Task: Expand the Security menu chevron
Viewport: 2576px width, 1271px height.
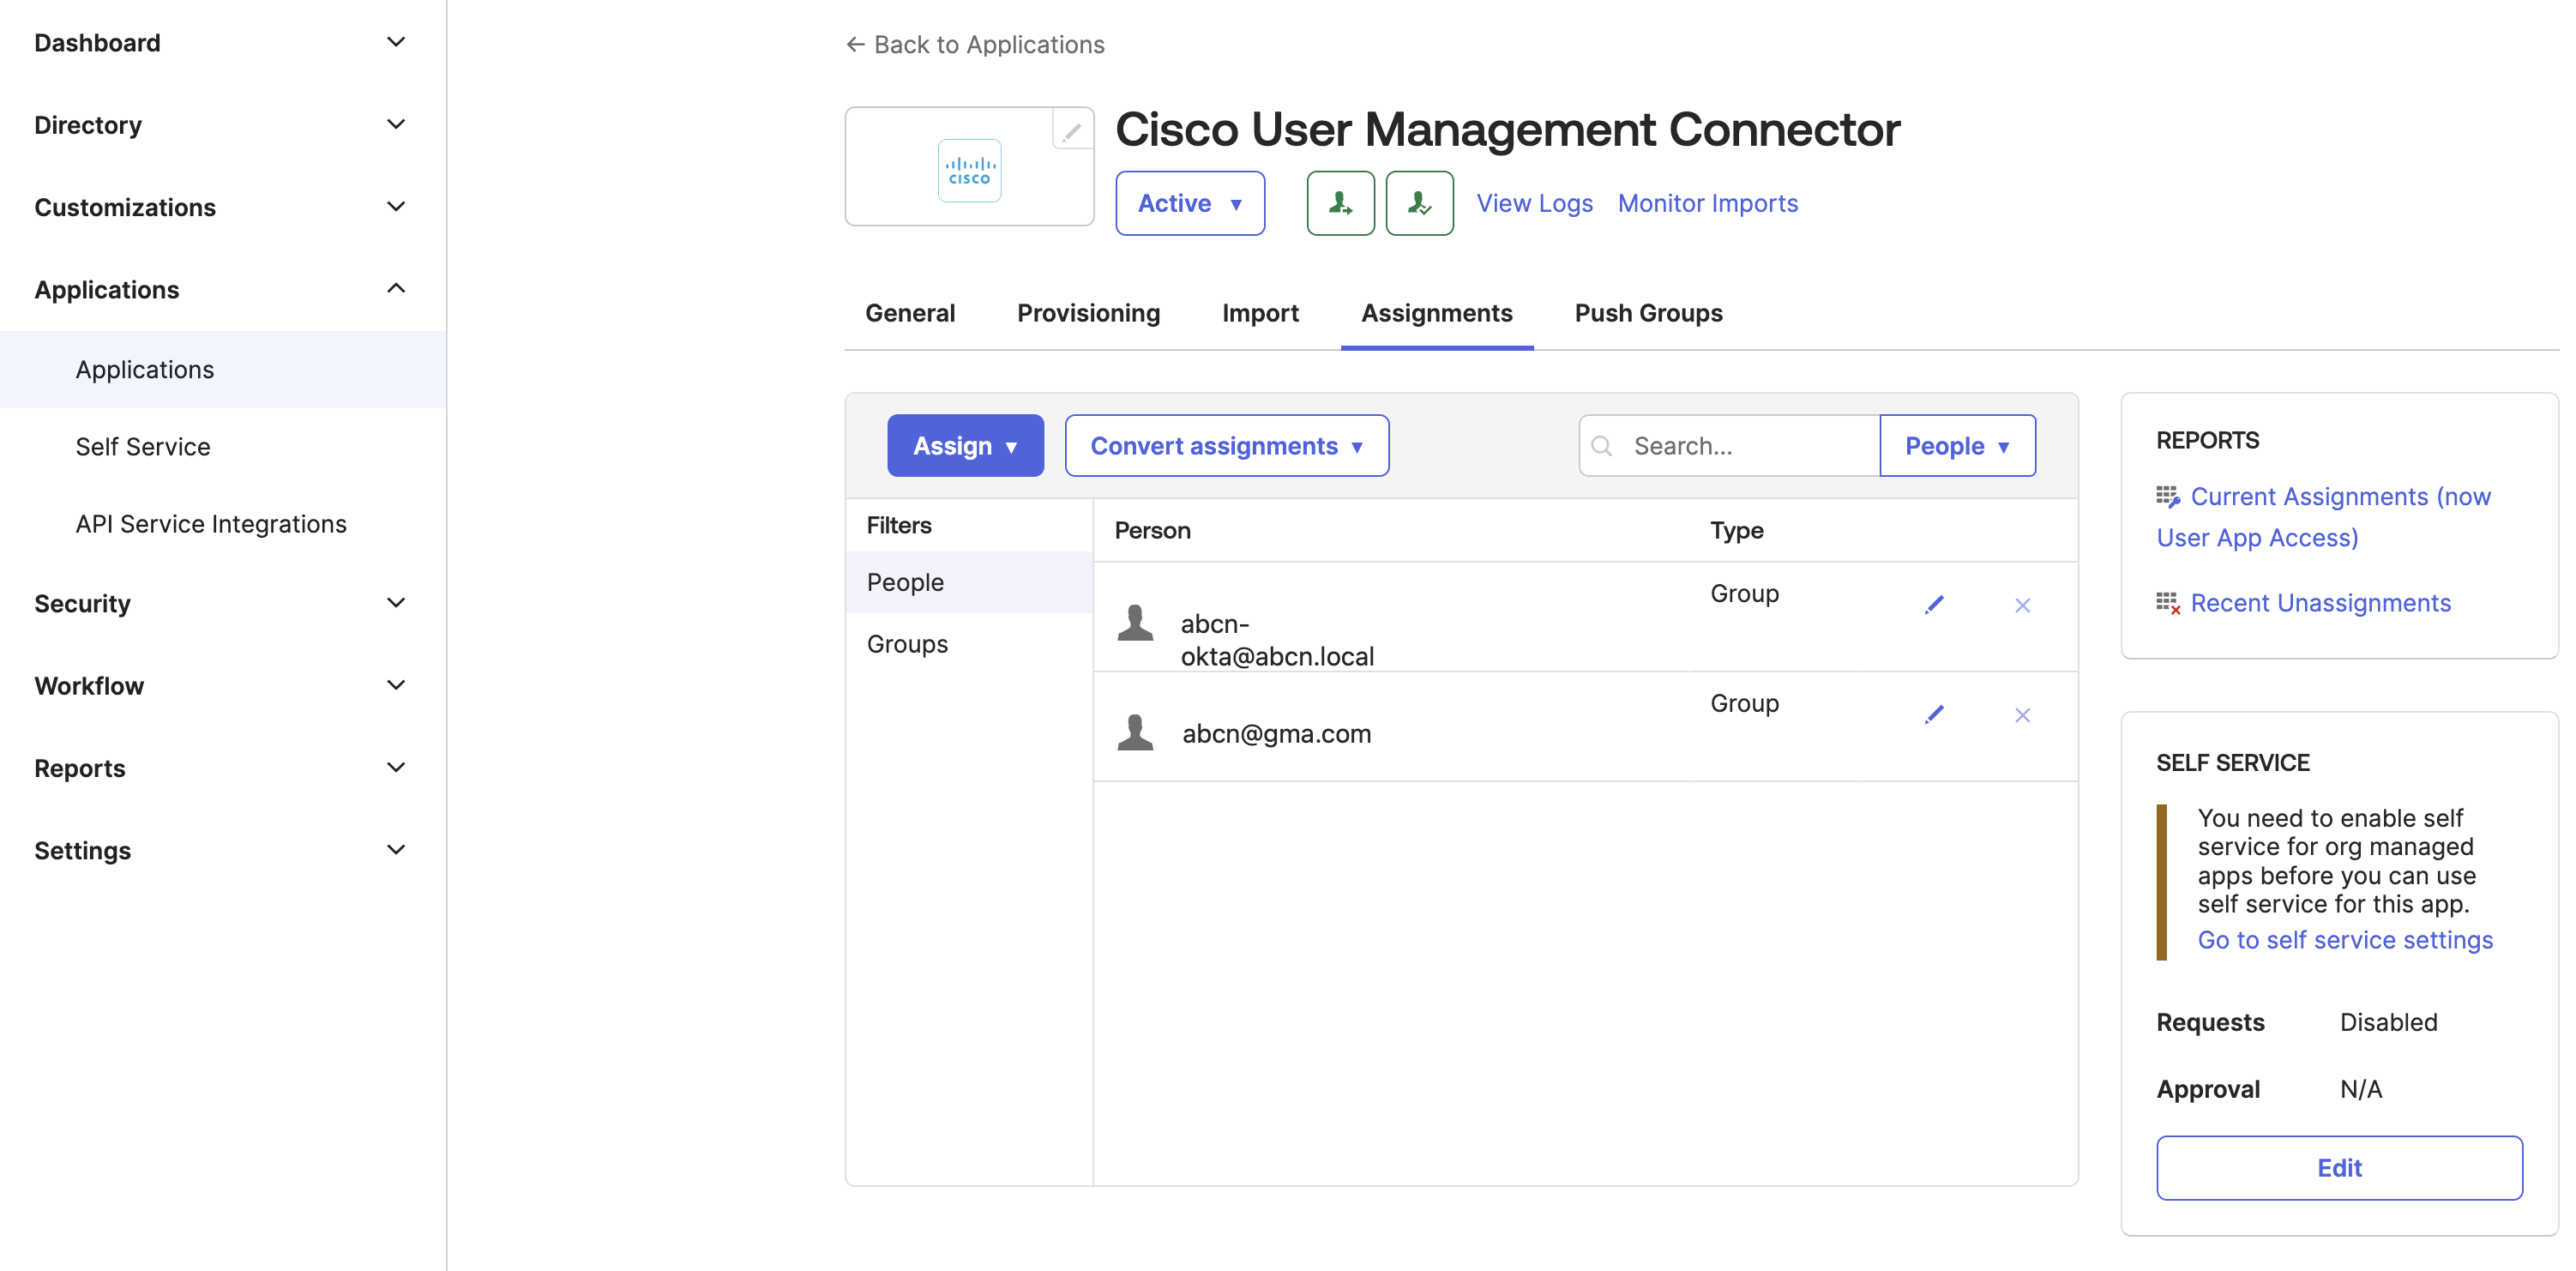Action: click(x=396, y=602)
